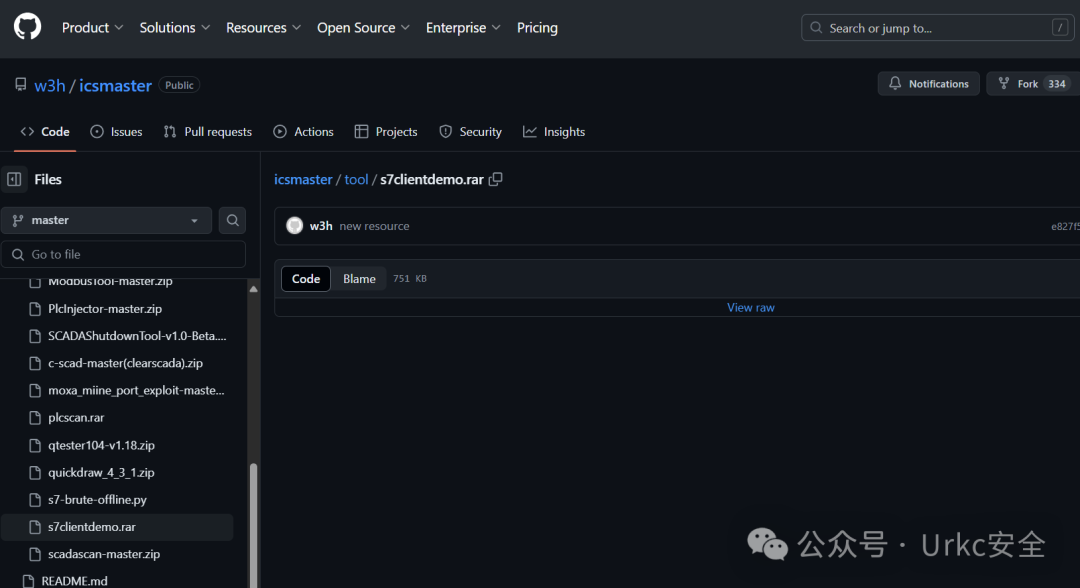The height and width of the screenshot is (588, 1080).
Task: Click the Search or jump to field
Action: point(937,28)
